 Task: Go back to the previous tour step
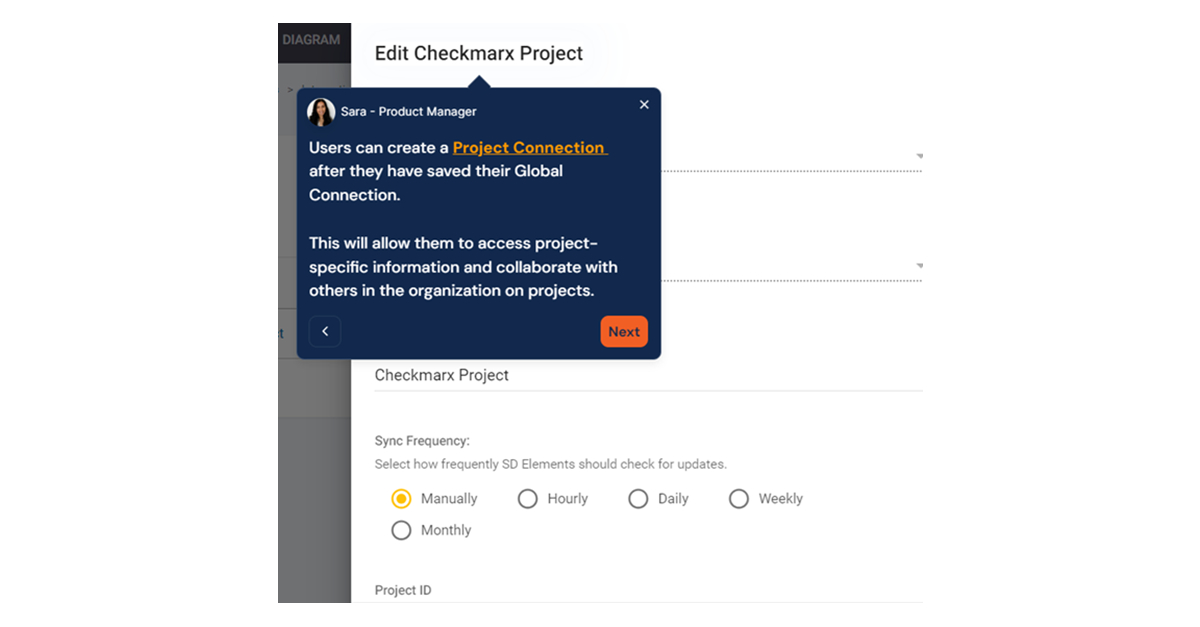(x=324, y=331)
